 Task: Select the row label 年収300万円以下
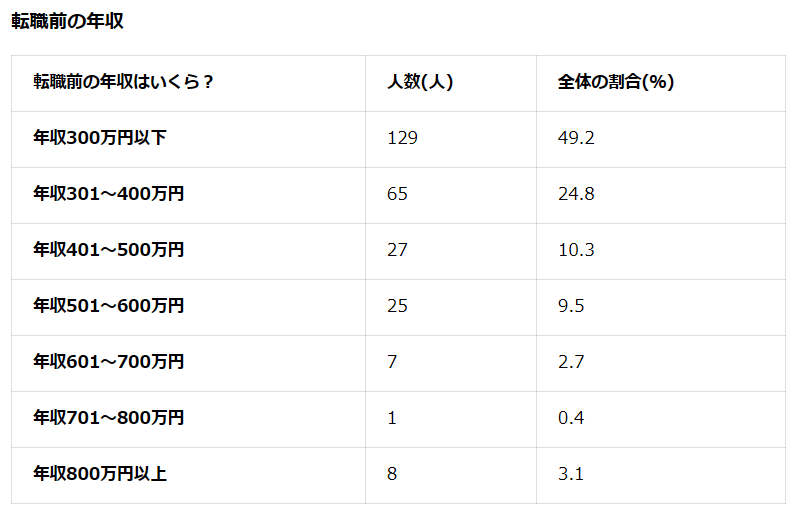[100, 138]
